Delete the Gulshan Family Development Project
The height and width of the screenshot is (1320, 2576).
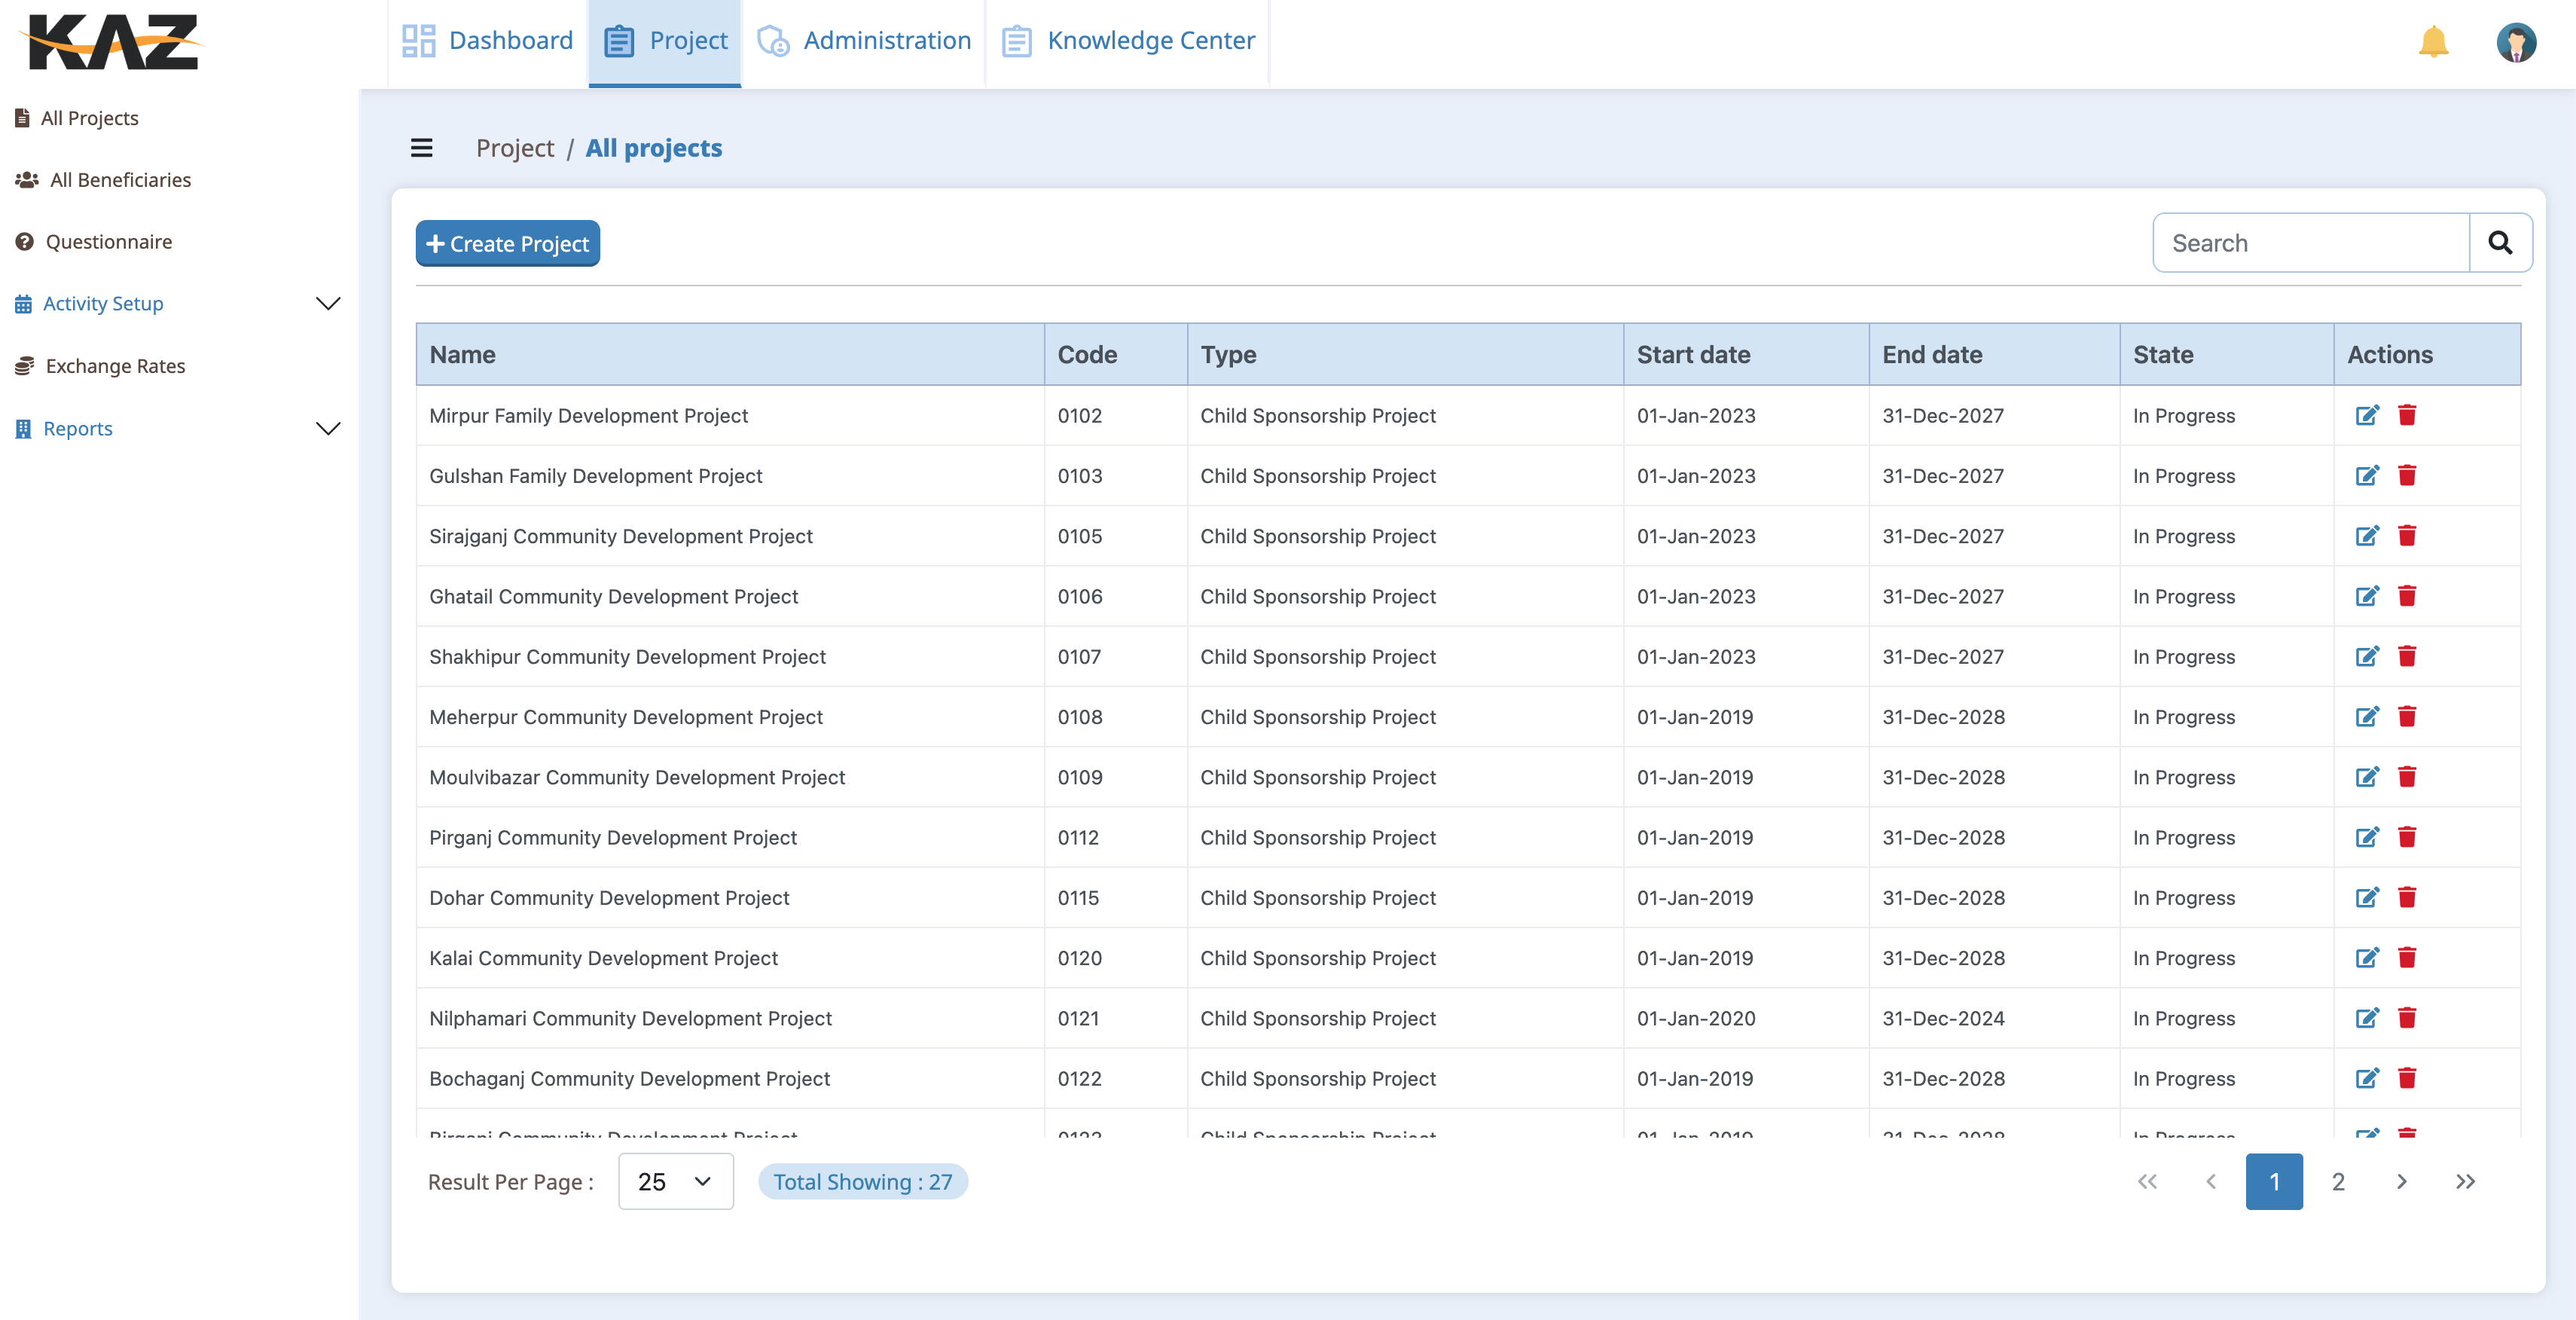pyautogui.click(x=2408, y=476)
